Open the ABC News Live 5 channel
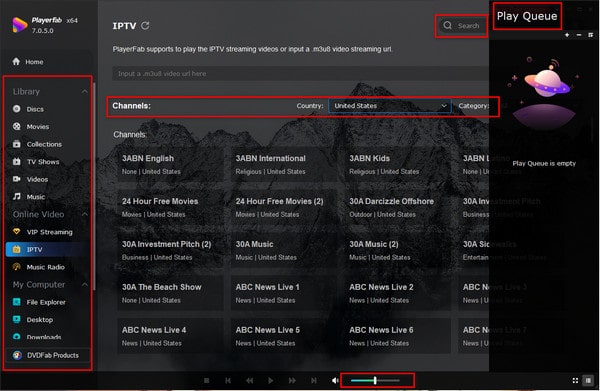This screenshot has height=391, width=600. [284, 336]
